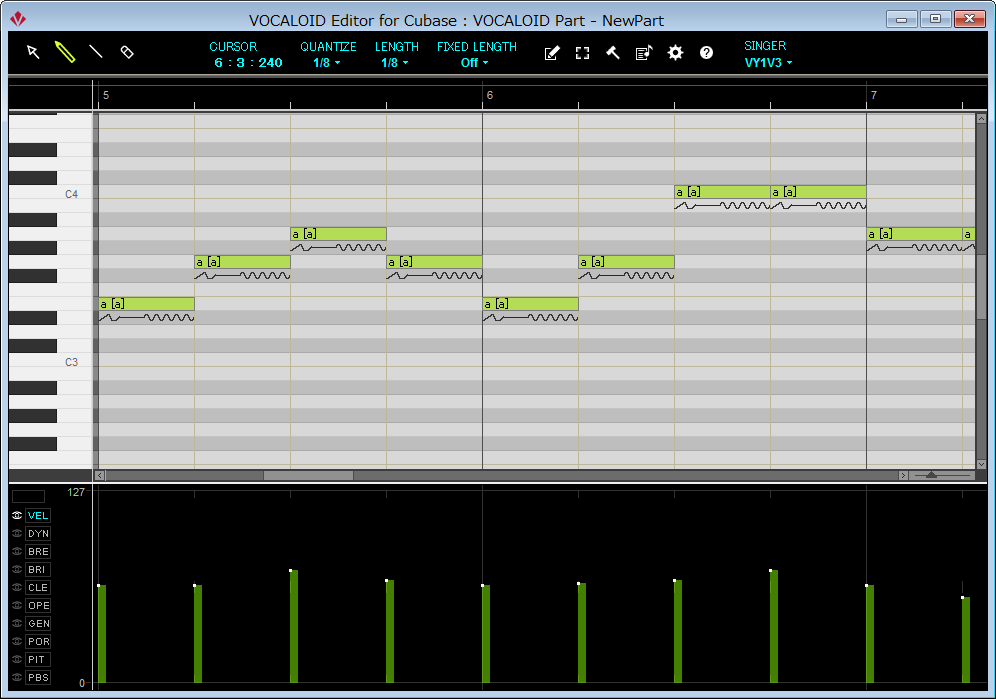Toggle the eye icon beside DYN
Viewport: 996px width, 699px height.
click(17, 533)
